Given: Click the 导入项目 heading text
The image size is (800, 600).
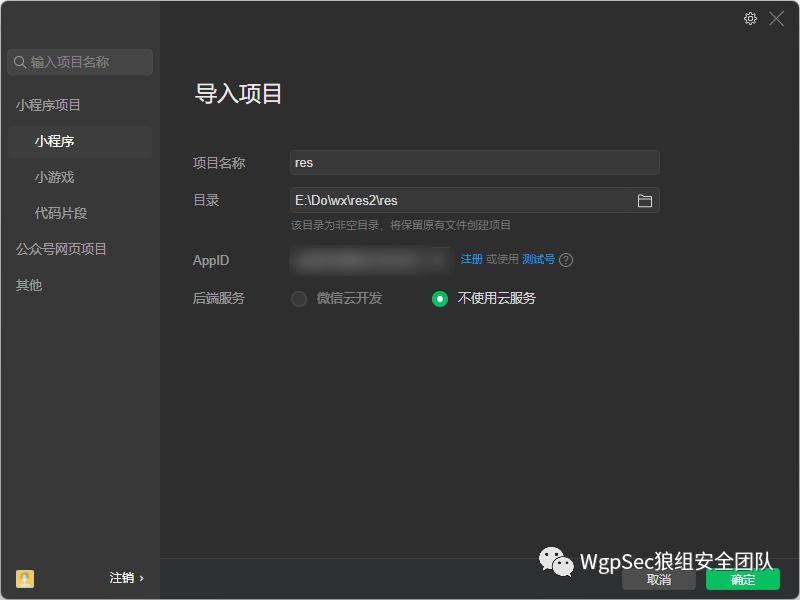Looking at the screenshot, I should coord(238,94).
